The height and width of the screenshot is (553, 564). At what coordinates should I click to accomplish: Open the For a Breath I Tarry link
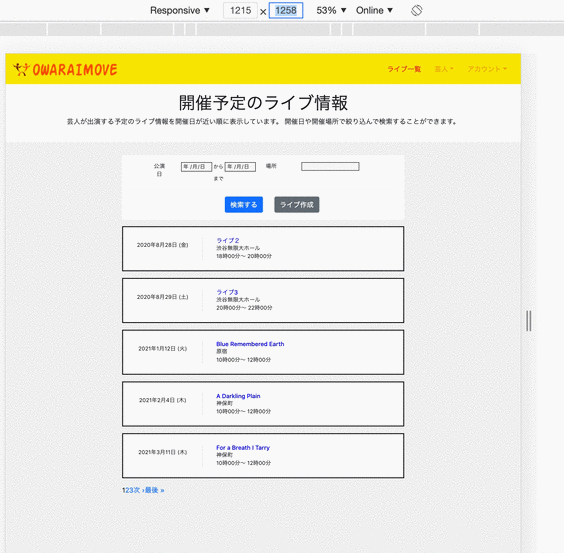(243, 448)
